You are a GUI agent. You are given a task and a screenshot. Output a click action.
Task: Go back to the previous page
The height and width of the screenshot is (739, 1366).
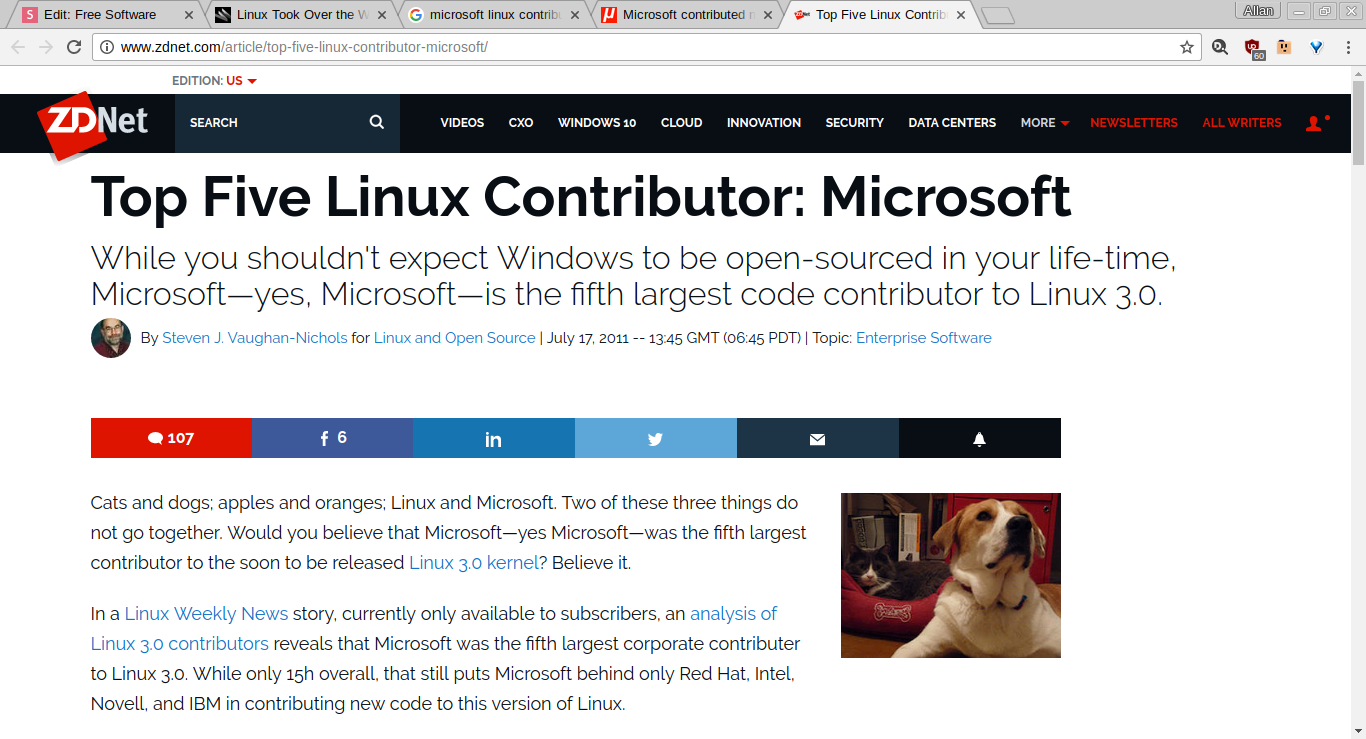click(18, 47)
